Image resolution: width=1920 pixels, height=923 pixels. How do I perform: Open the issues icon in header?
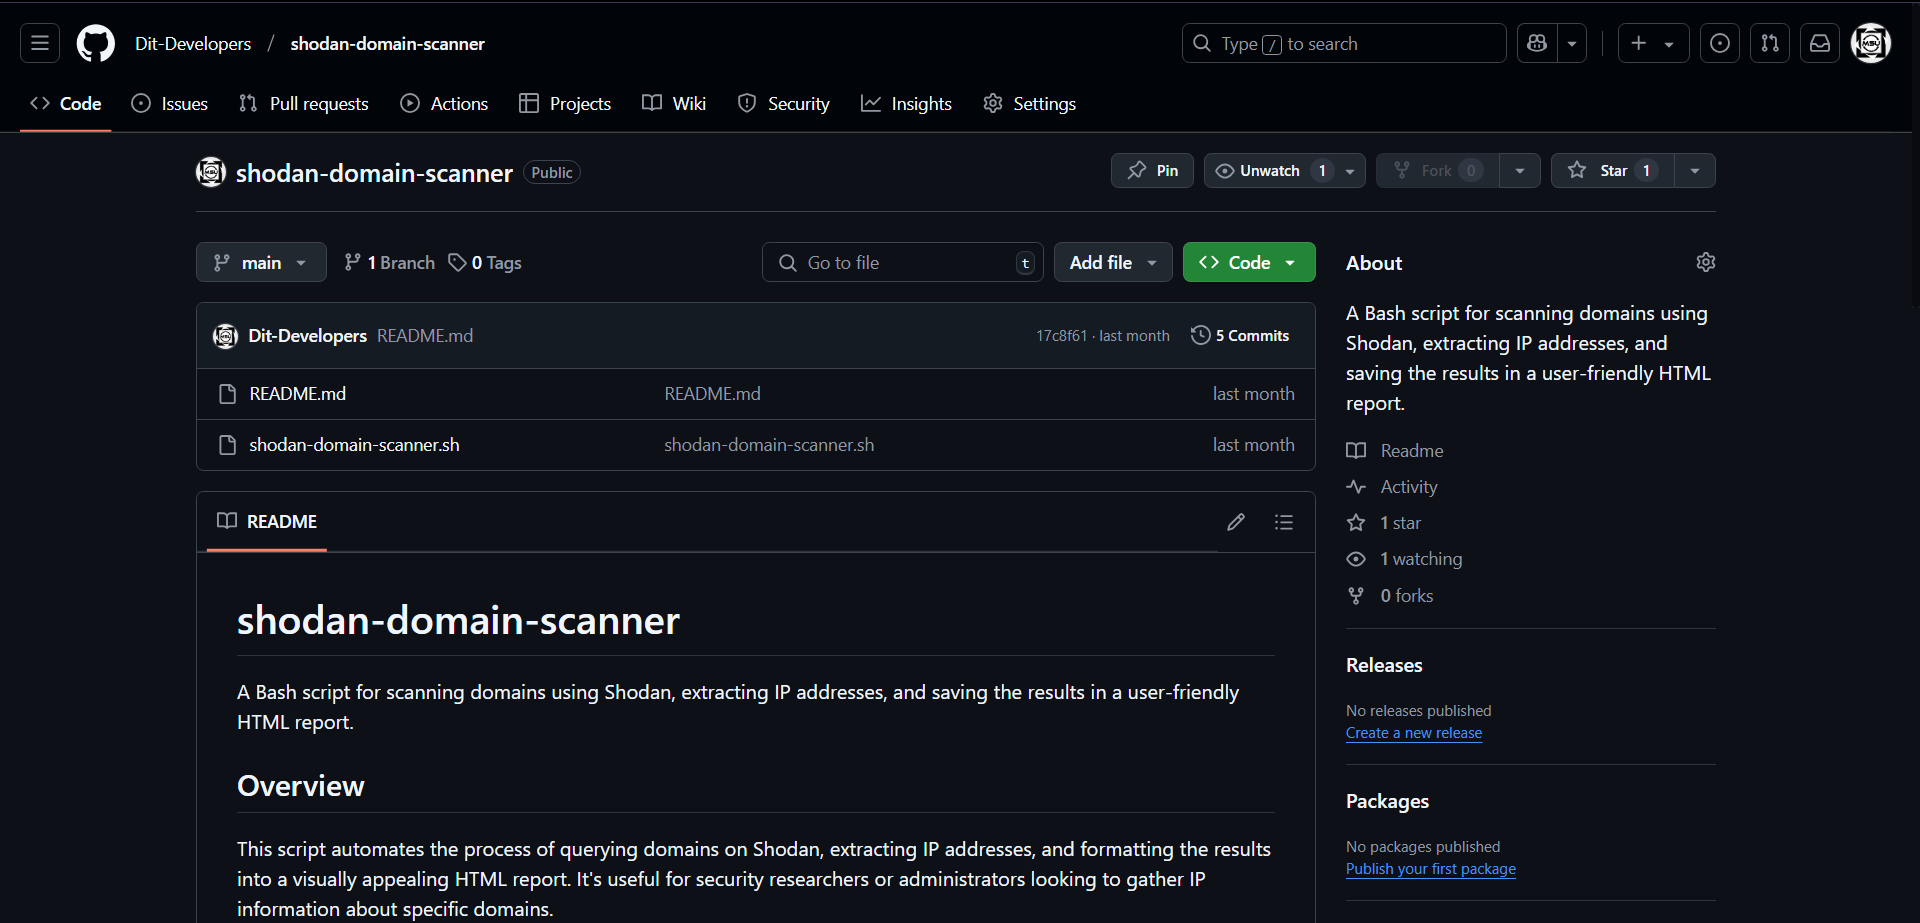click(1719, 43)
